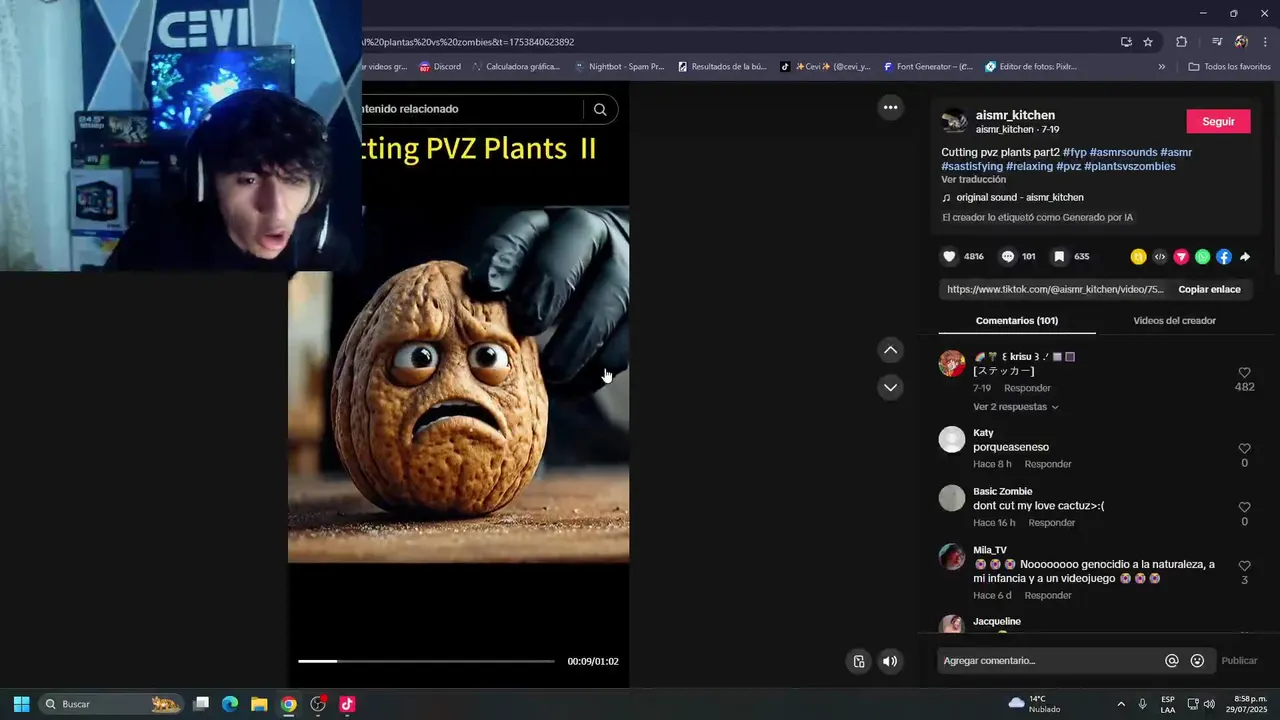
Task: Go to the previous video arrow
Action: click(x=890, y=350)
